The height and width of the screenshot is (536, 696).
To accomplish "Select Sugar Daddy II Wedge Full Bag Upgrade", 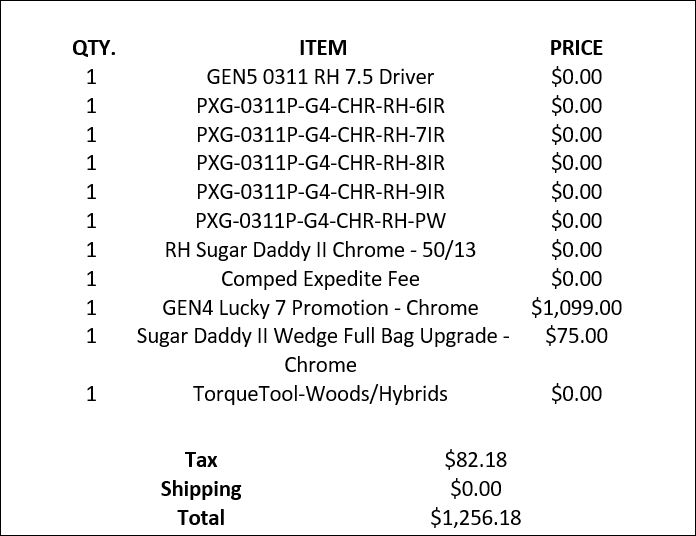I will [x=322, y=337].
